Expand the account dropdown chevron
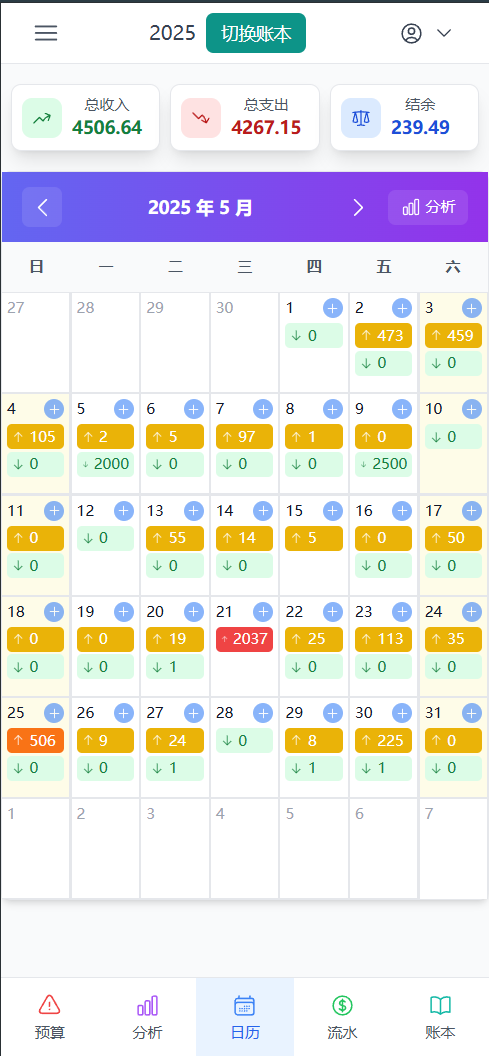The image size is (489, 1056). tap(444, 34)
